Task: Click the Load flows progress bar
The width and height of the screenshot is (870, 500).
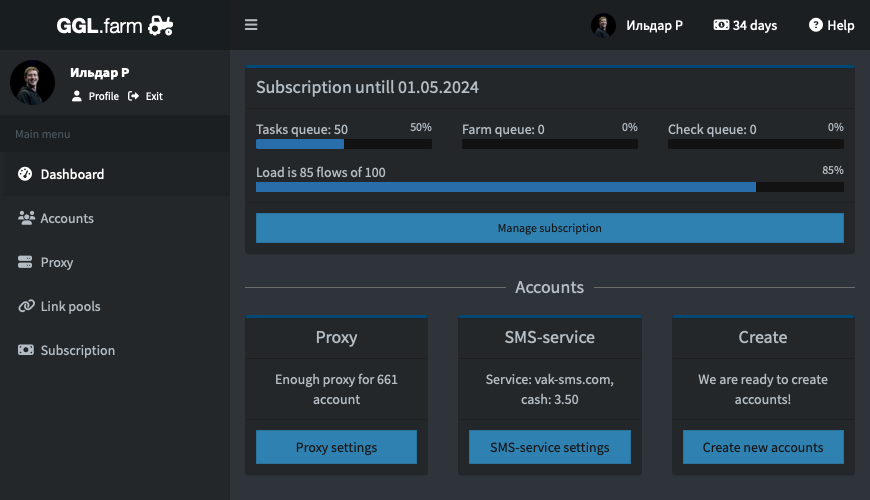Action: point(549,186)
